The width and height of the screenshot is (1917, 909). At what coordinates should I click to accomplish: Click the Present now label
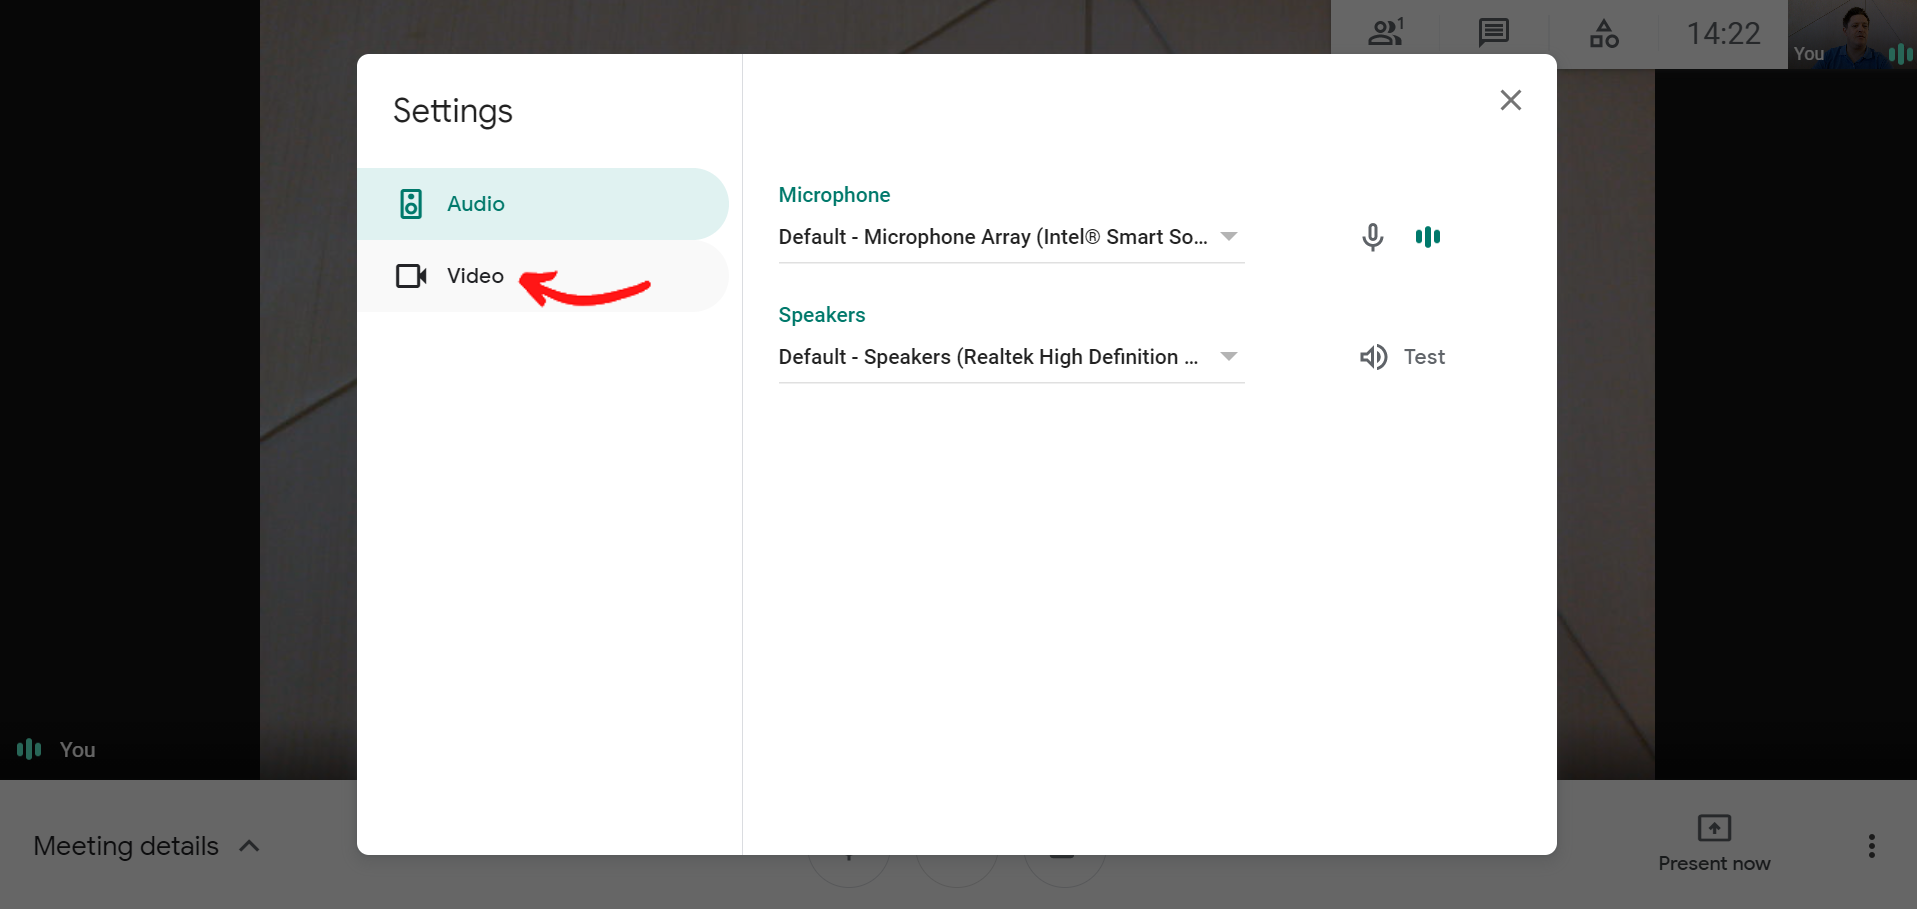point(1714,864)
